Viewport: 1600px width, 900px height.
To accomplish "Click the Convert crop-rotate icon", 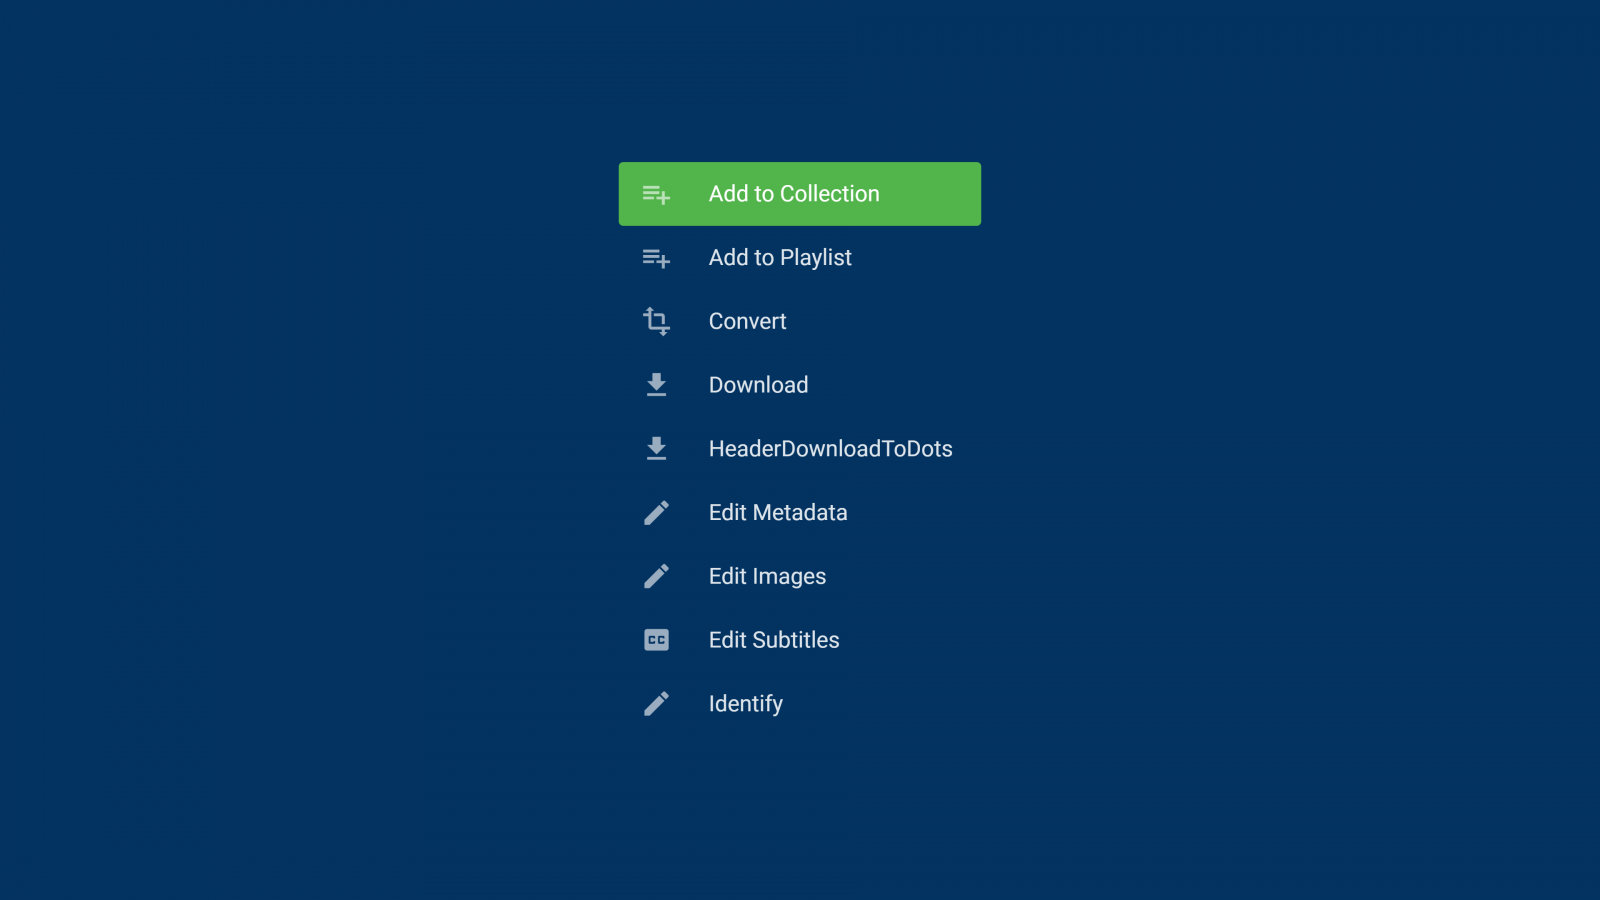I will pos(656,321).
